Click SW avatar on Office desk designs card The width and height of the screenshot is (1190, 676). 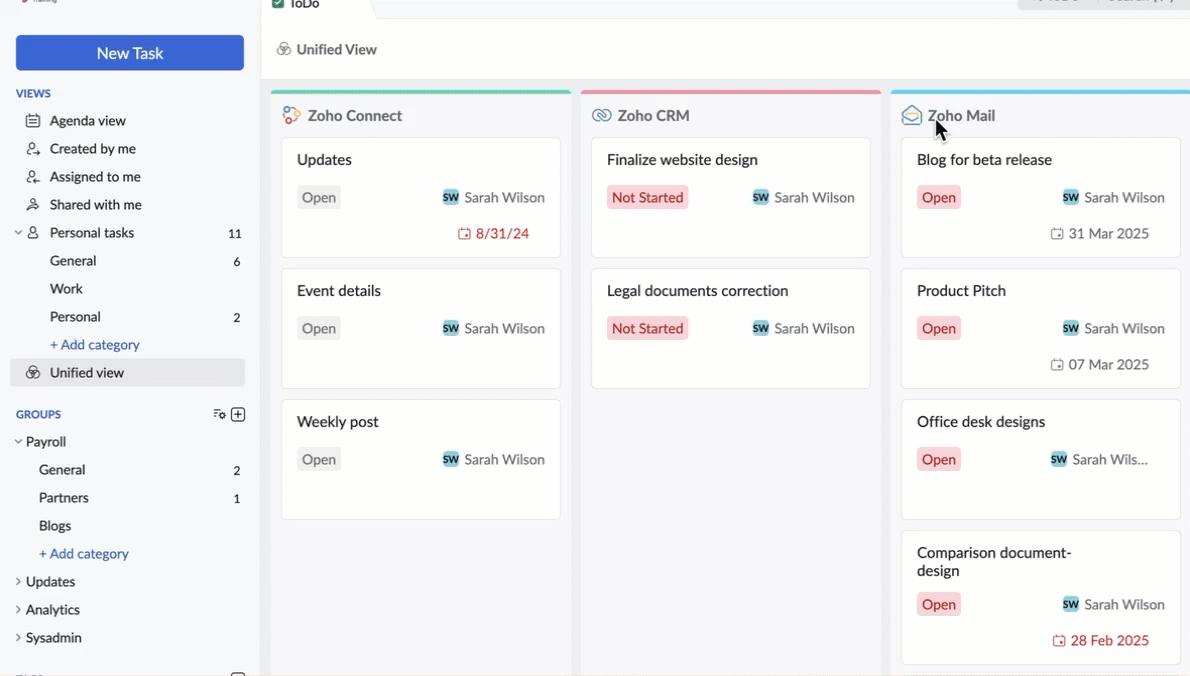tap(1059, 460)
